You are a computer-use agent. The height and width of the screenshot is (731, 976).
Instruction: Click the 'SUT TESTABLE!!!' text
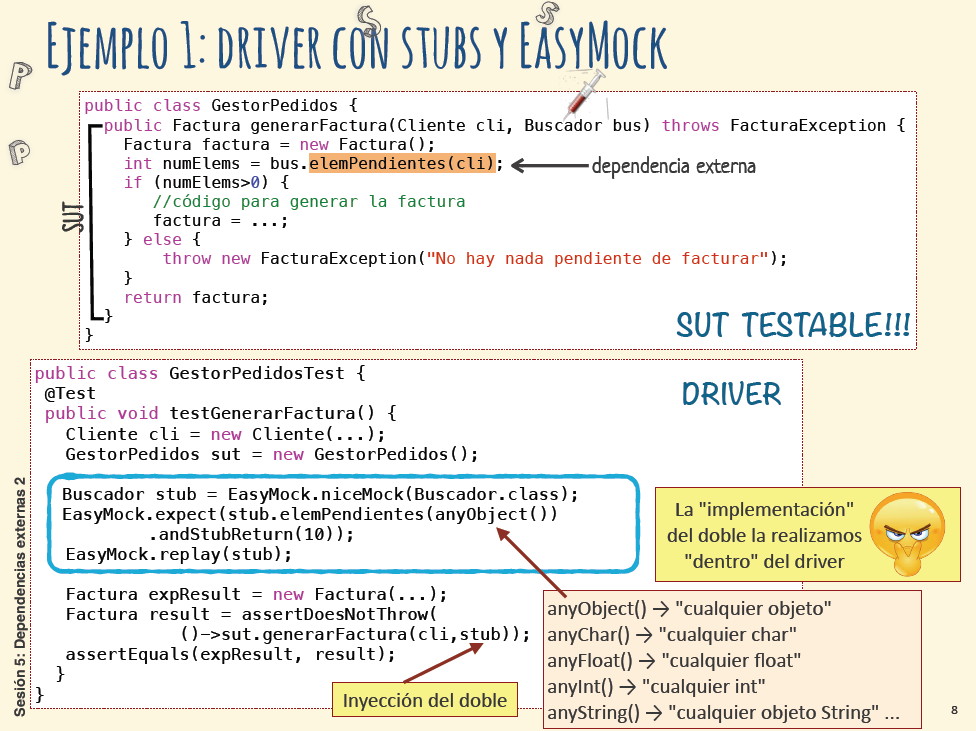click(x=793, y=326)
